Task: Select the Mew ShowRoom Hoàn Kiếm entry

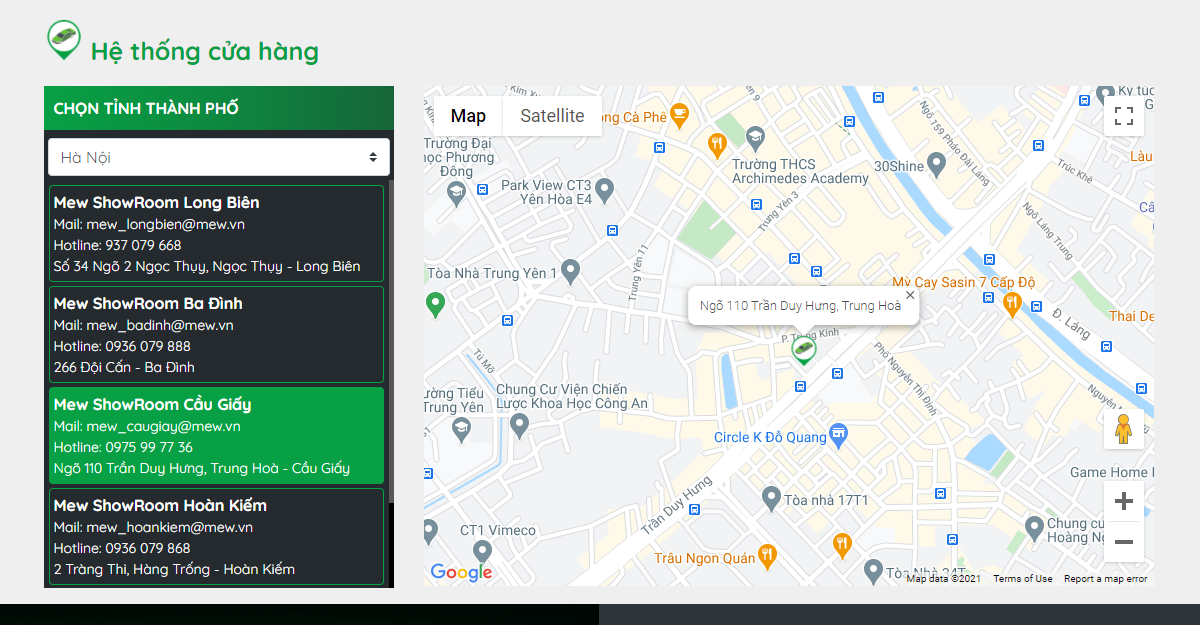Action: pyautogui.click(x=217, y=536)
